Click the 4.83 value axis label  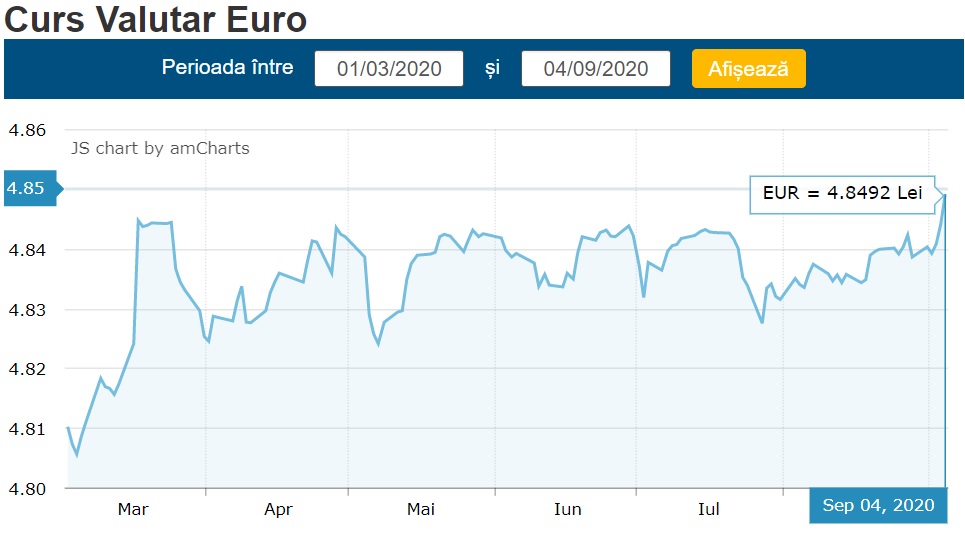point(27,310)
